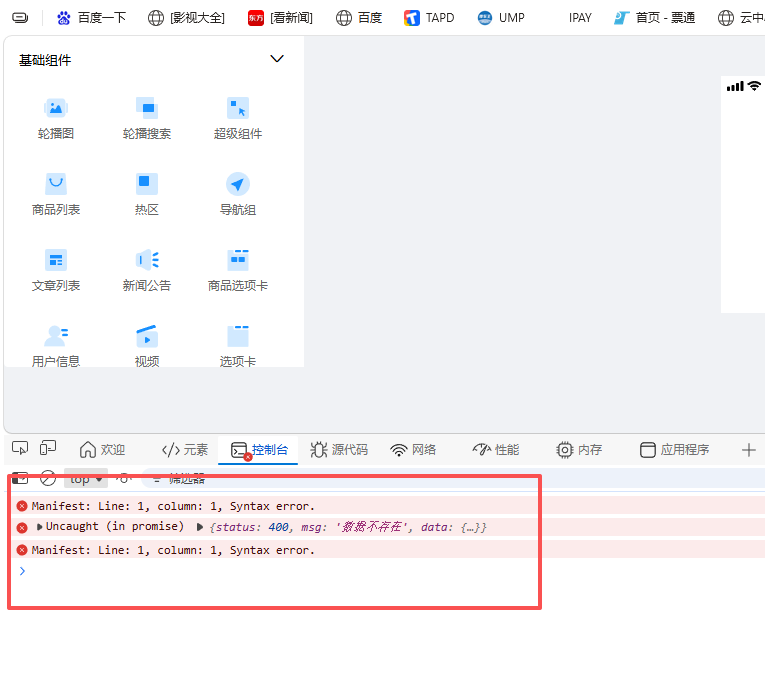Add the 商品选项卡 component
Screen dimensions: 765x692
pyautogui.click(x=238, y=271)
